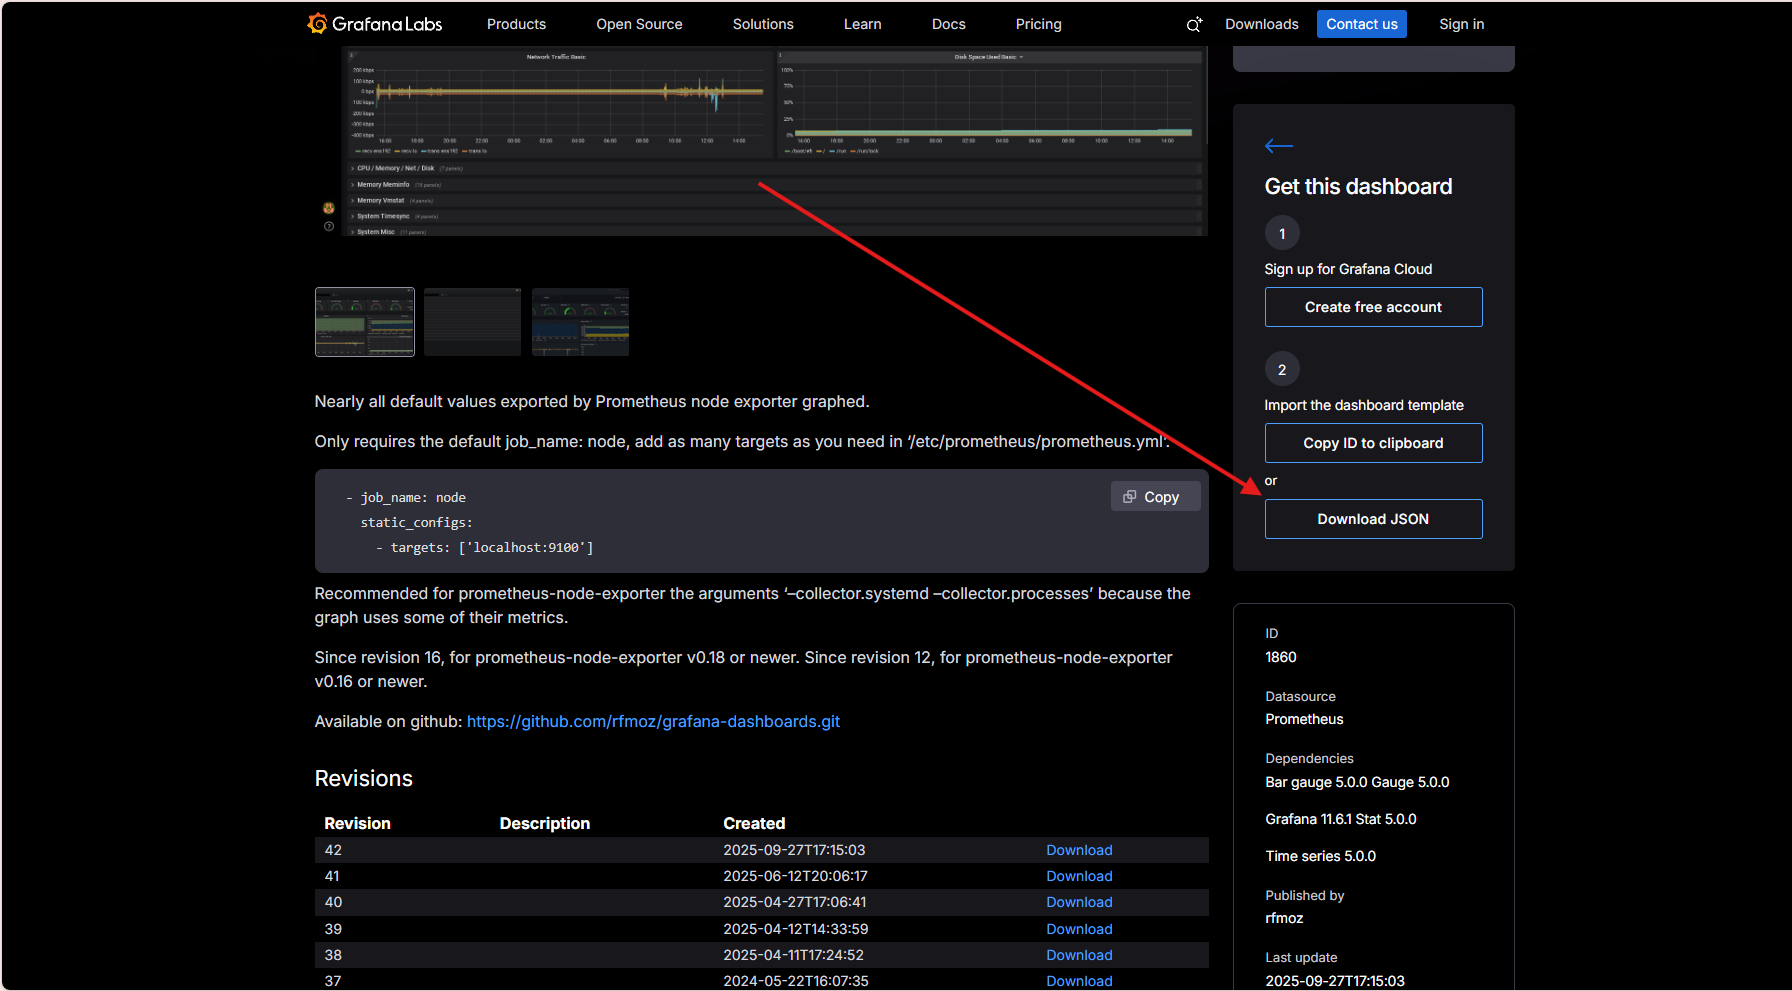The width and height of the screenshot is (1792, 991).
Task: Open the Docs menu
Action: tap(949, 24)
